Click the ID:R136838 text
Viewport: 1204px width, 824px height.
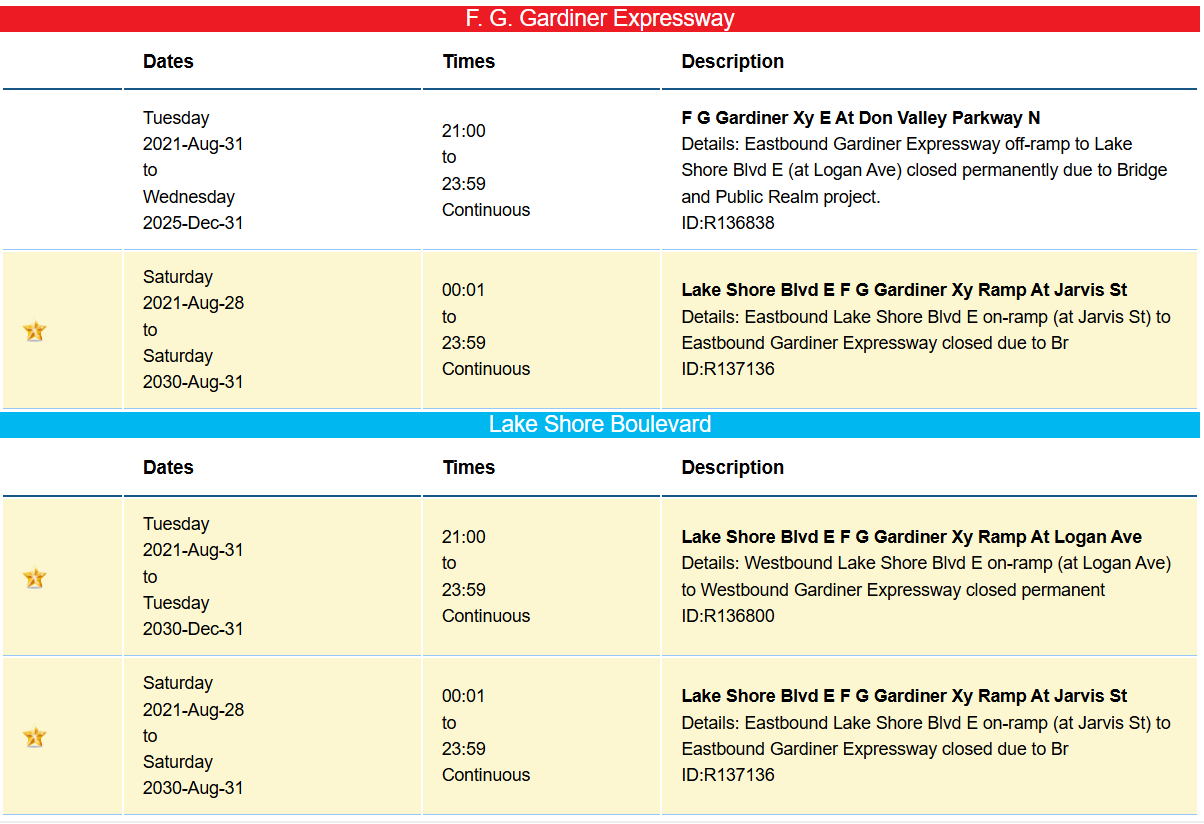pos(727,223)
